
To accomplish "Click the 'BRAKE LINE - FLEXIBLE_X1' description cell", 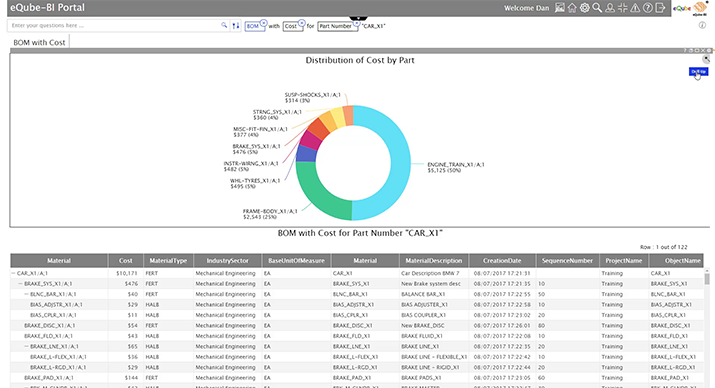I will click(434, 357).
